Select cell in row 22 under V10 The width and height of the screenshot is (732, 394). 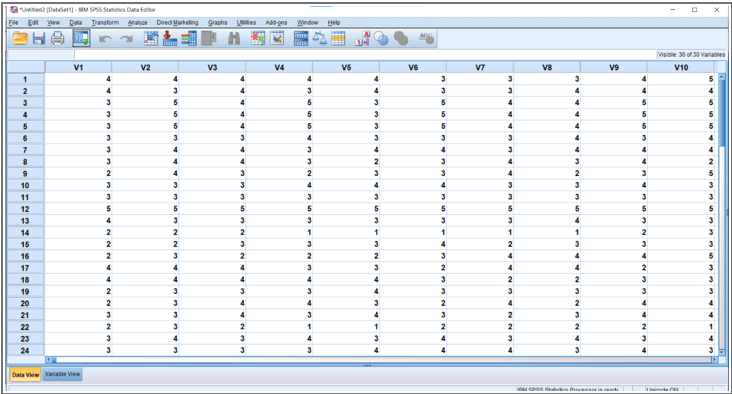click(682, 327)
